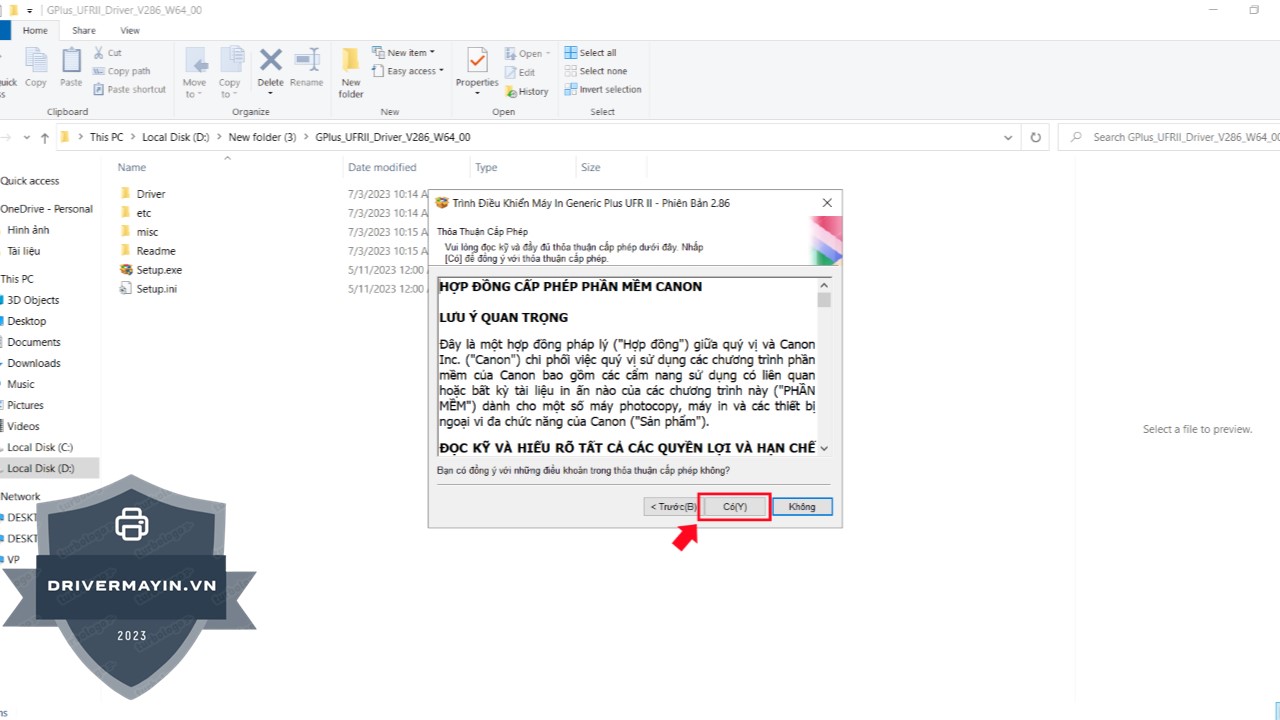Select the Setup.exe file
Image resolution: width=1280 pixels, height=720 pixels.
point(159,270)
